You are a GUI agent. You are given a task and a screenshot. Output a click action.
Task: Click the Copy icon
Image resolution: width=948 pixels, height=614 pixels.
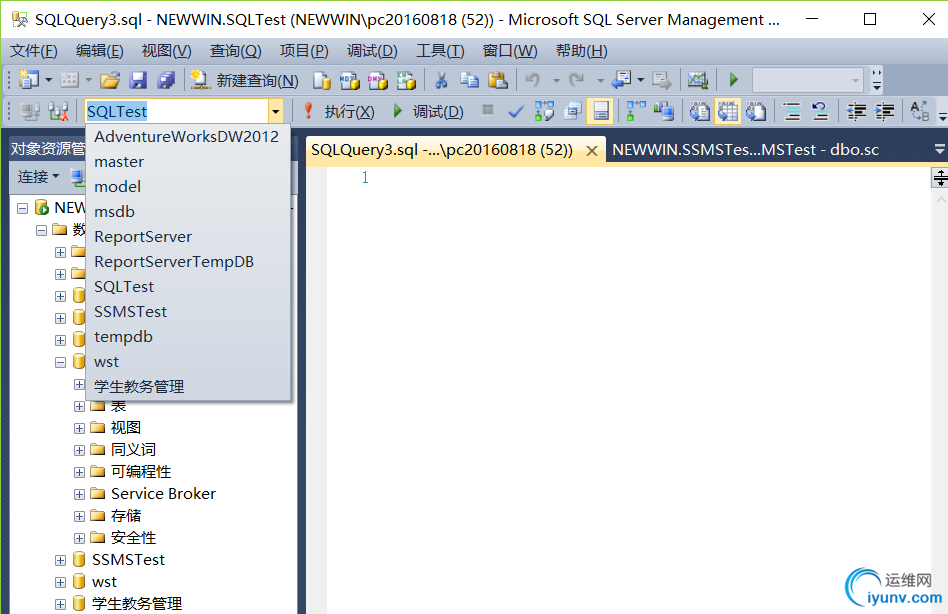pos(469,80)
